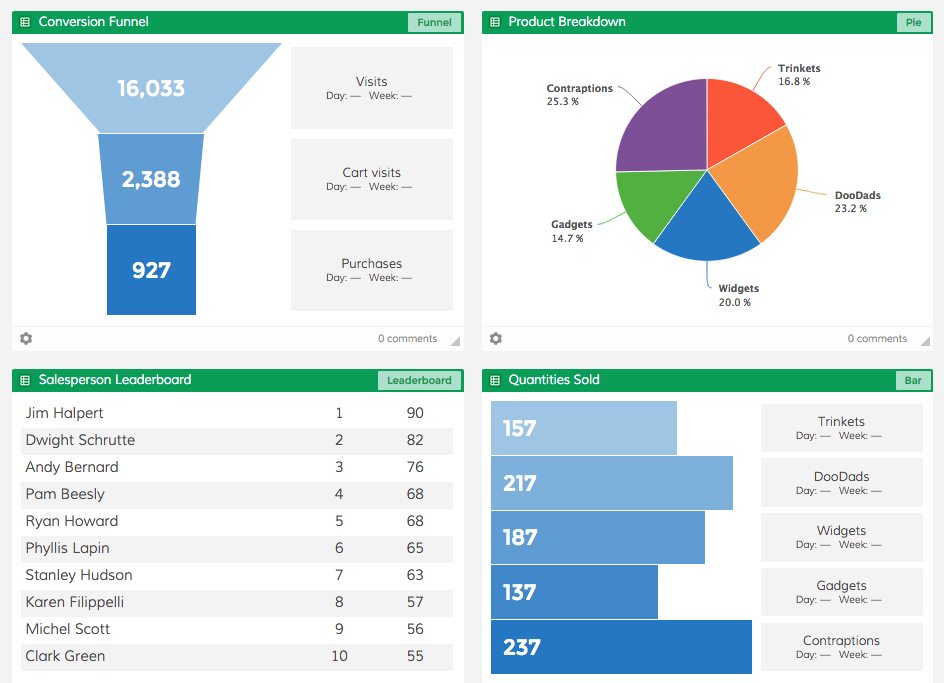Click Jim Halpert's score of 90
This screenshot has height=683, width=944.
point(415,413)
